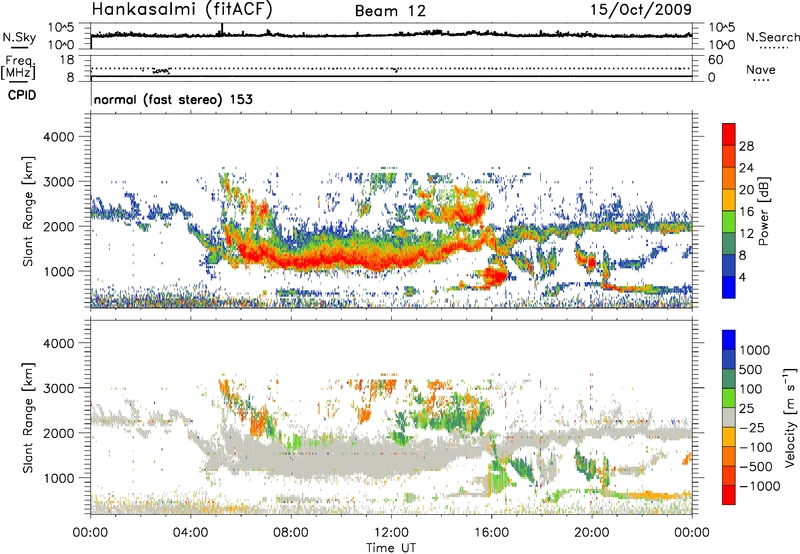The image size is (800, 554).
Task: Click the '08:00' time axis tick
Action: (291, 533)
